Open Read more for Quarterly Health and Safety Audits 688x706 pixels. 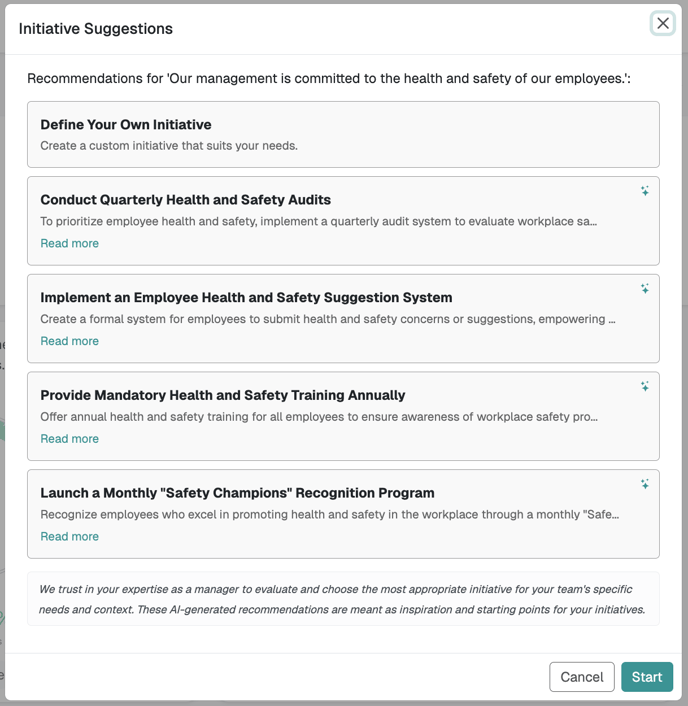pyautogui.click(x=69, y=243)
